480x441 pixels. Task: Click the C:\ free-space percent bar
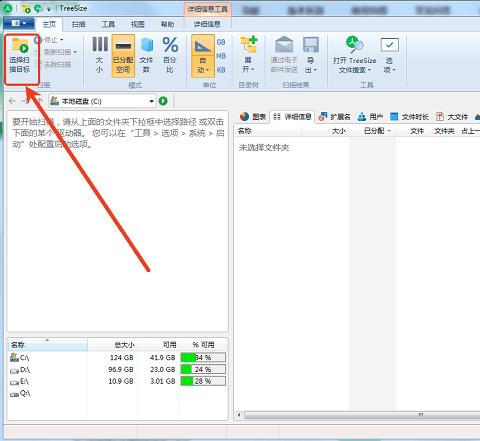tap(203, 358)
